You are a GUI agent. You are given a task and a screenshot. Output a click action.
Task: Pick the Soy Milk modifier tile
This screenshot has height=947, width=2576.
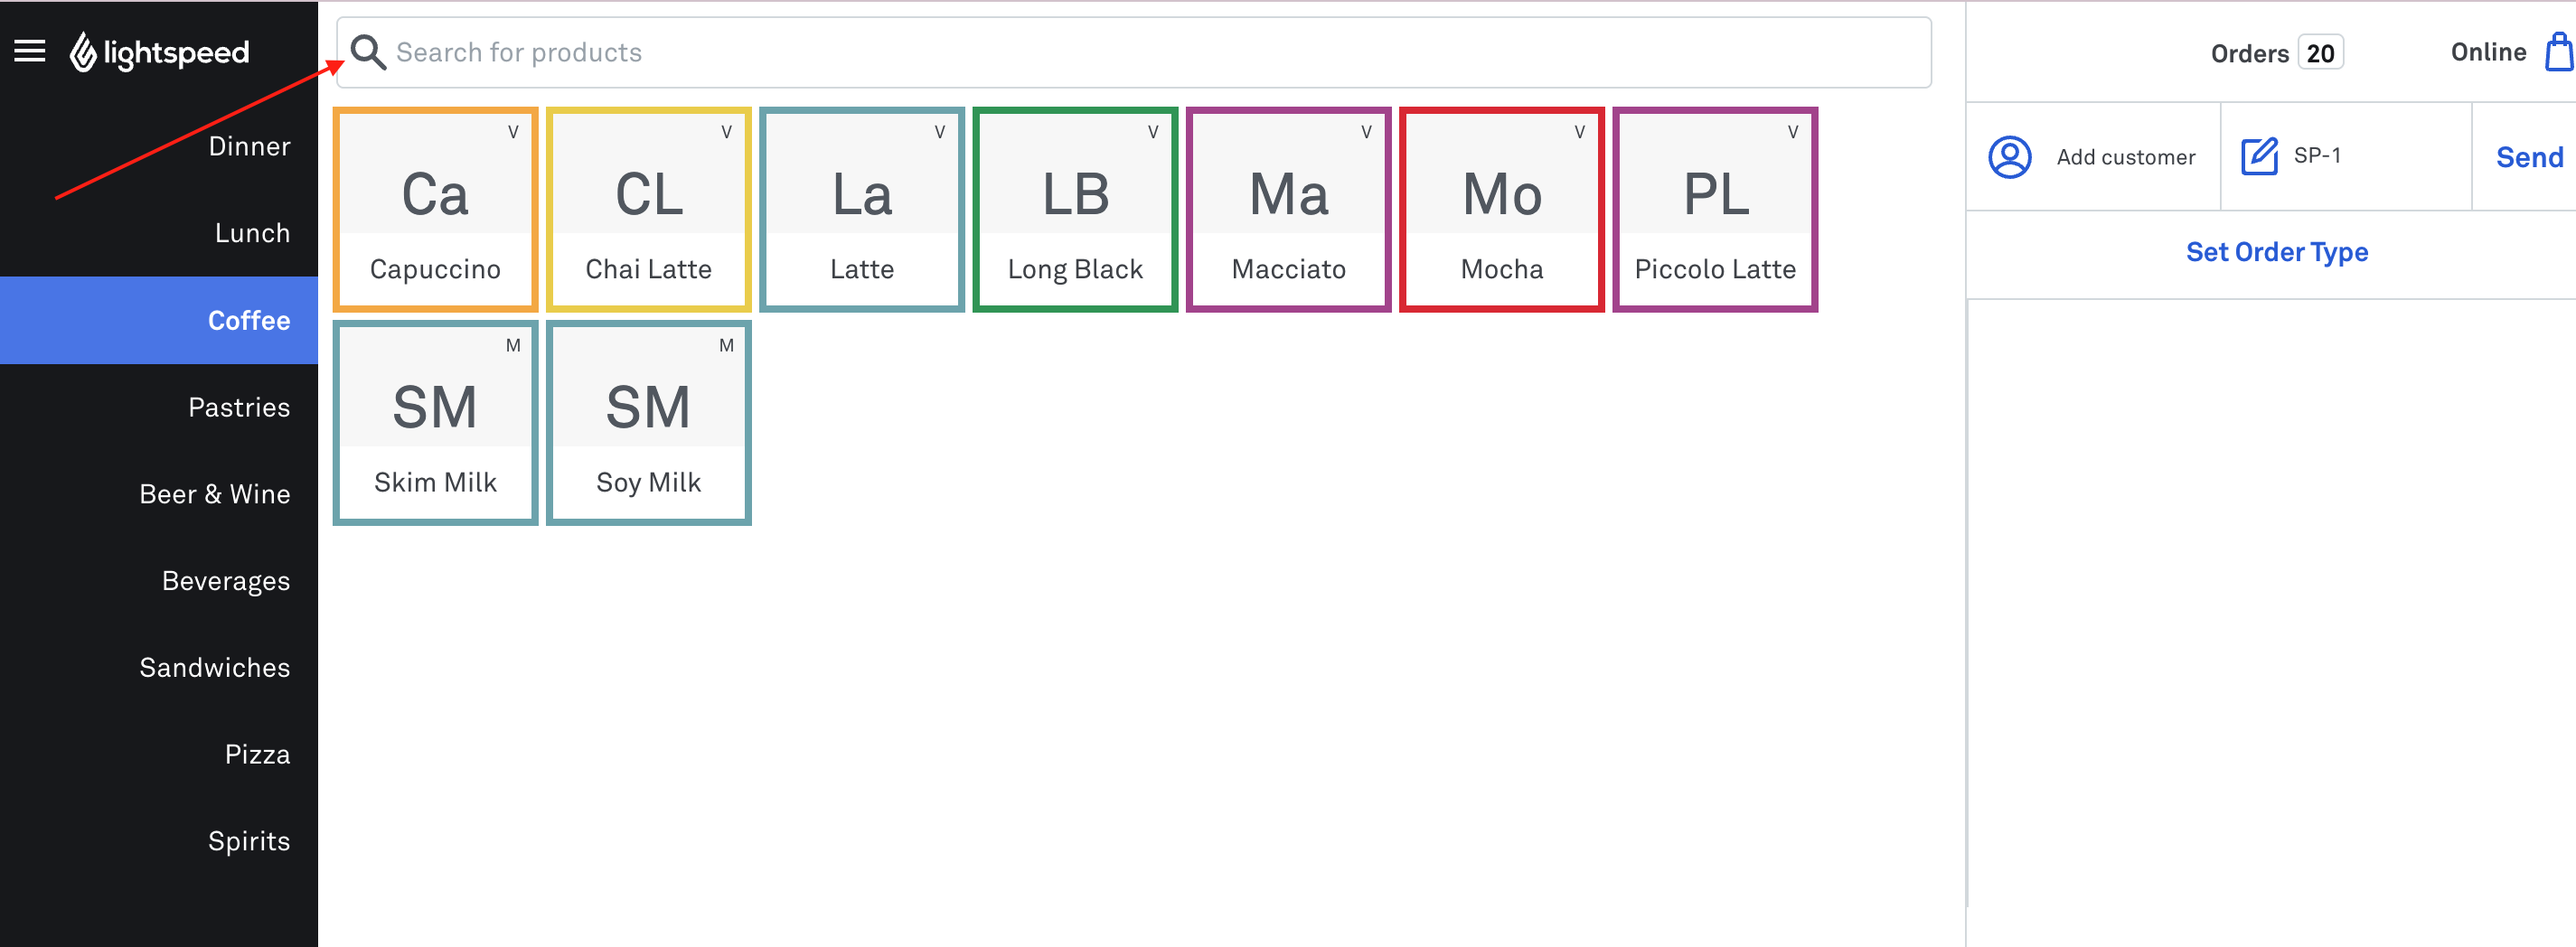[x=648, y=423]
